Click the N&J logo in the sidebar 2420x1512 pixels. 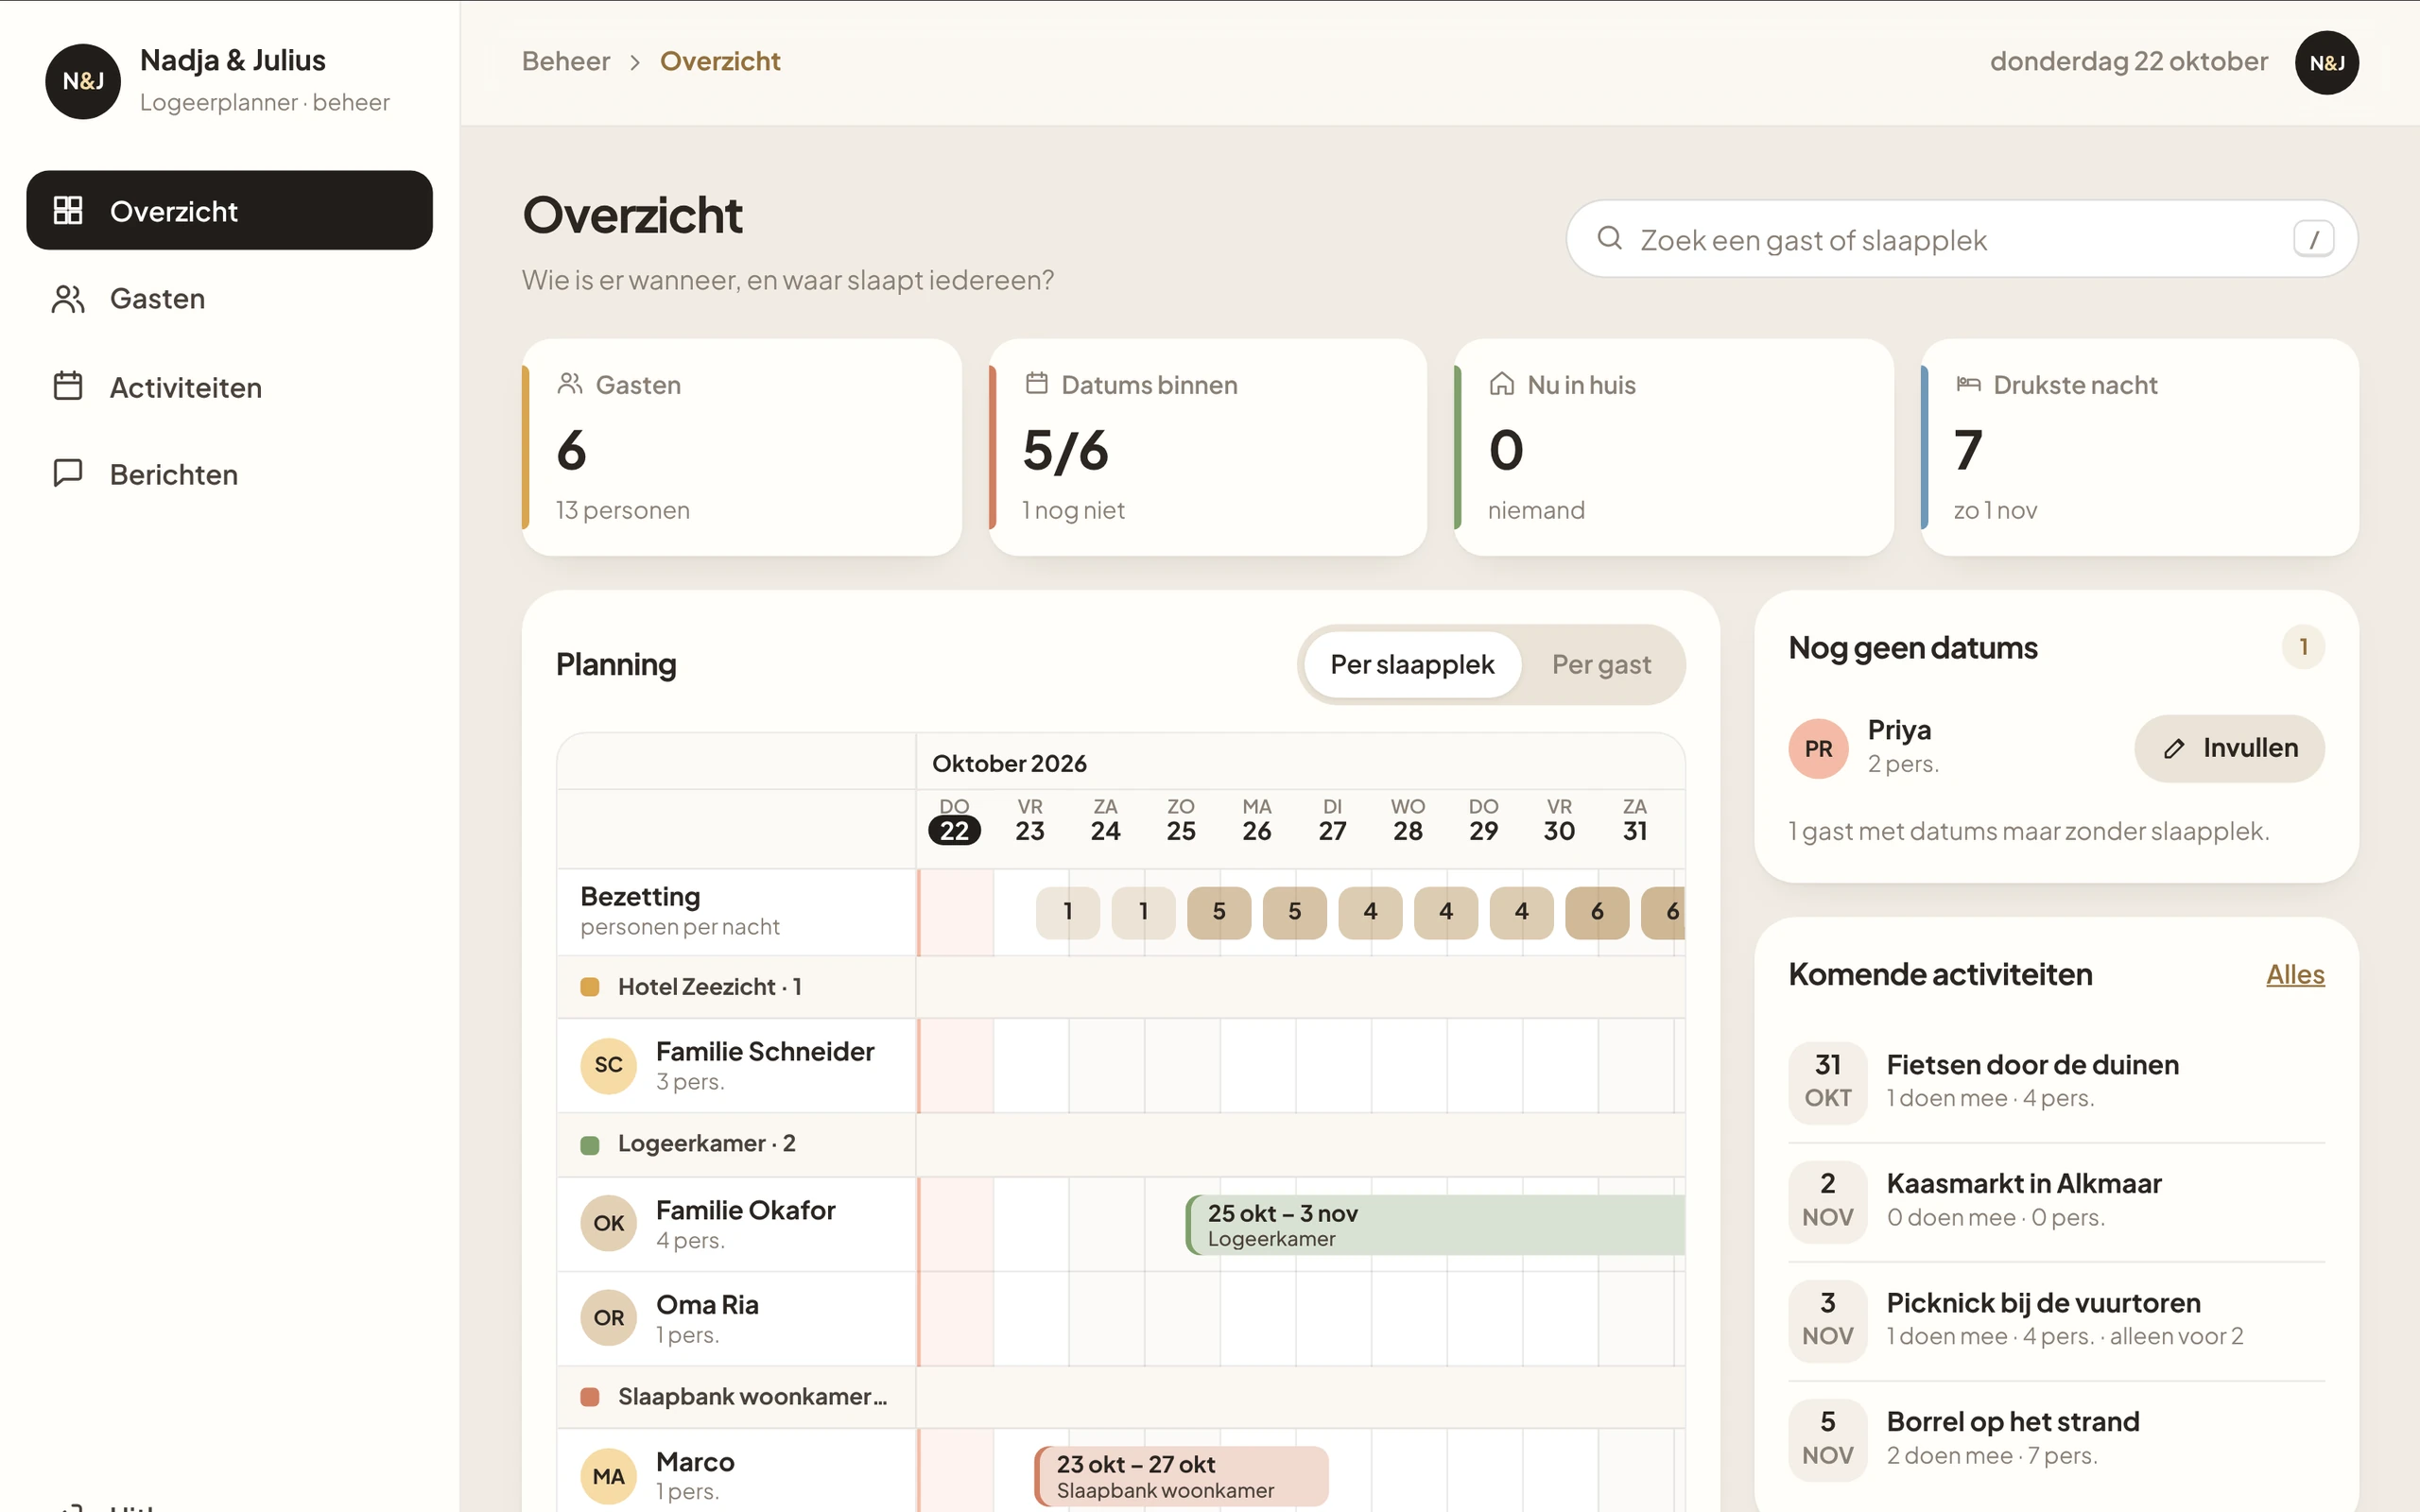(83, 81)
